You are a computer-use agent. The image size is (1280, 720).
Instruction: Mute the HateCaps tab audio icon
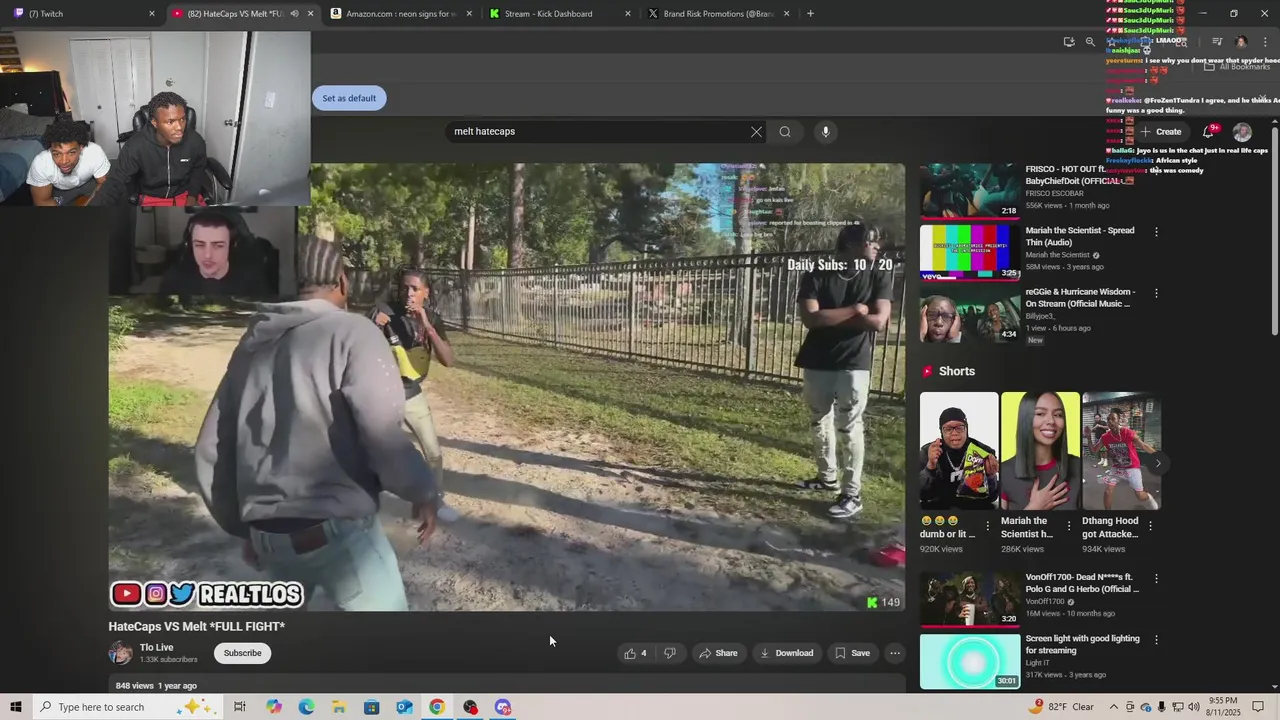[294, 14]
